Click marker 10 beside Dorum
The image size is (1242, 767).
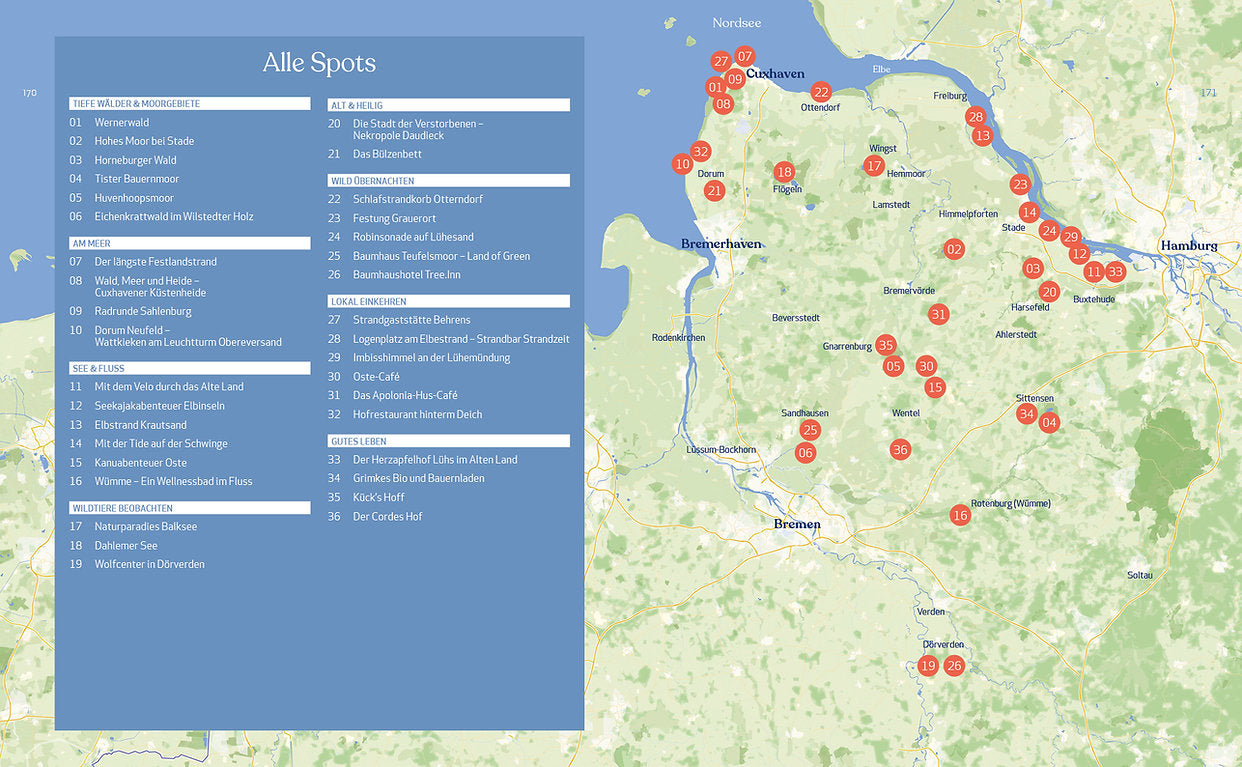[x=684, y=163]
